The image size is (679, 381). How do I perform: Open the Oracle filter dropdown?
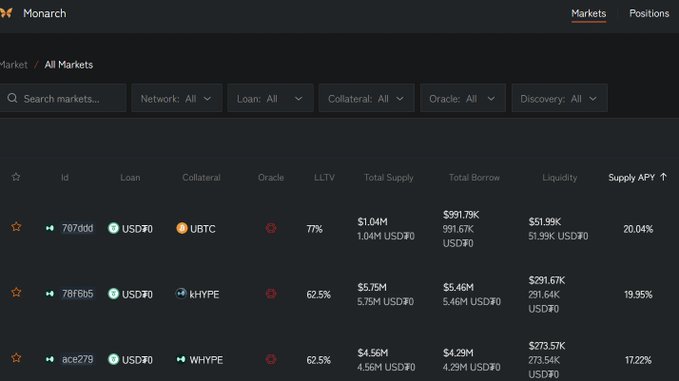pyautogui.click(x=462, y=98)
